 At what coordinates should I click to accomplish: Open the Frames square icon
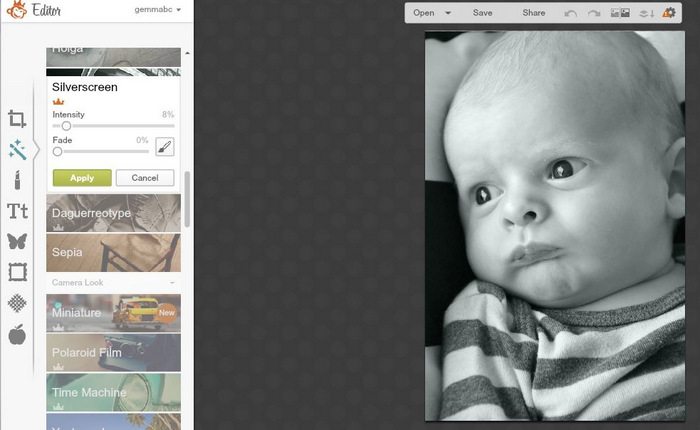point(17,271)
